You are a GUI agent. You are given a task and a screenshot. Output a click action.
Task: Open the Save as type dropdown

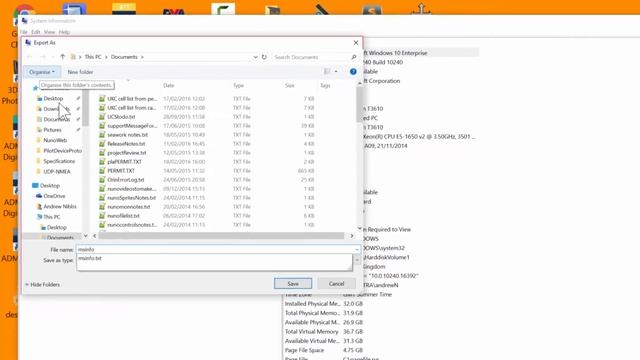357,260
